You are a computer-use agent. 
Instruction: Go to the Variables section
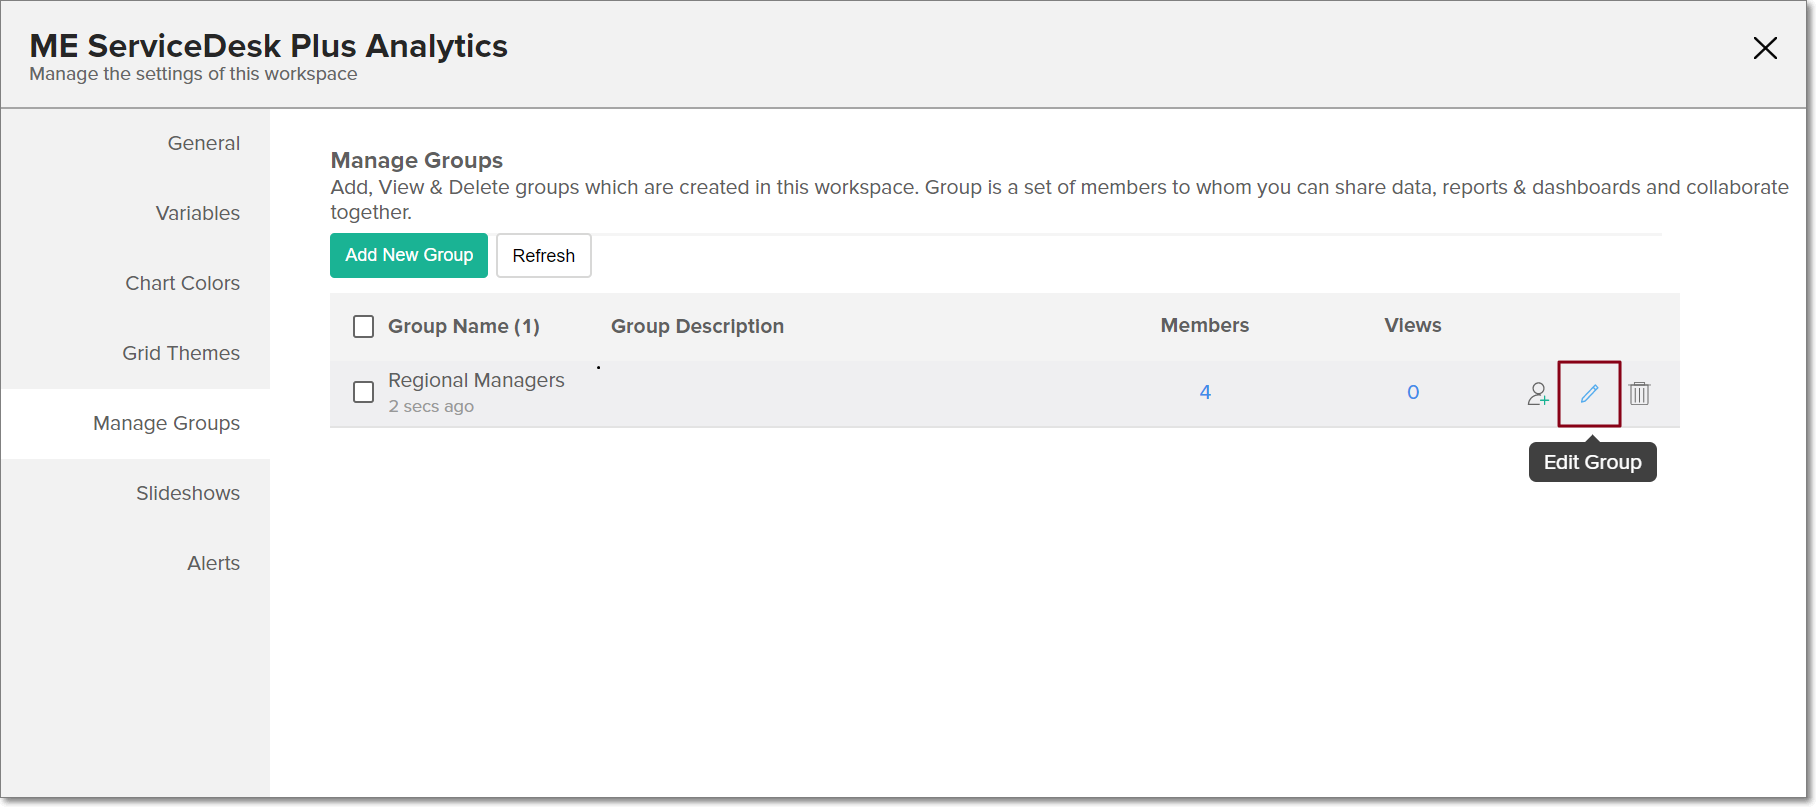coord(197,213)
